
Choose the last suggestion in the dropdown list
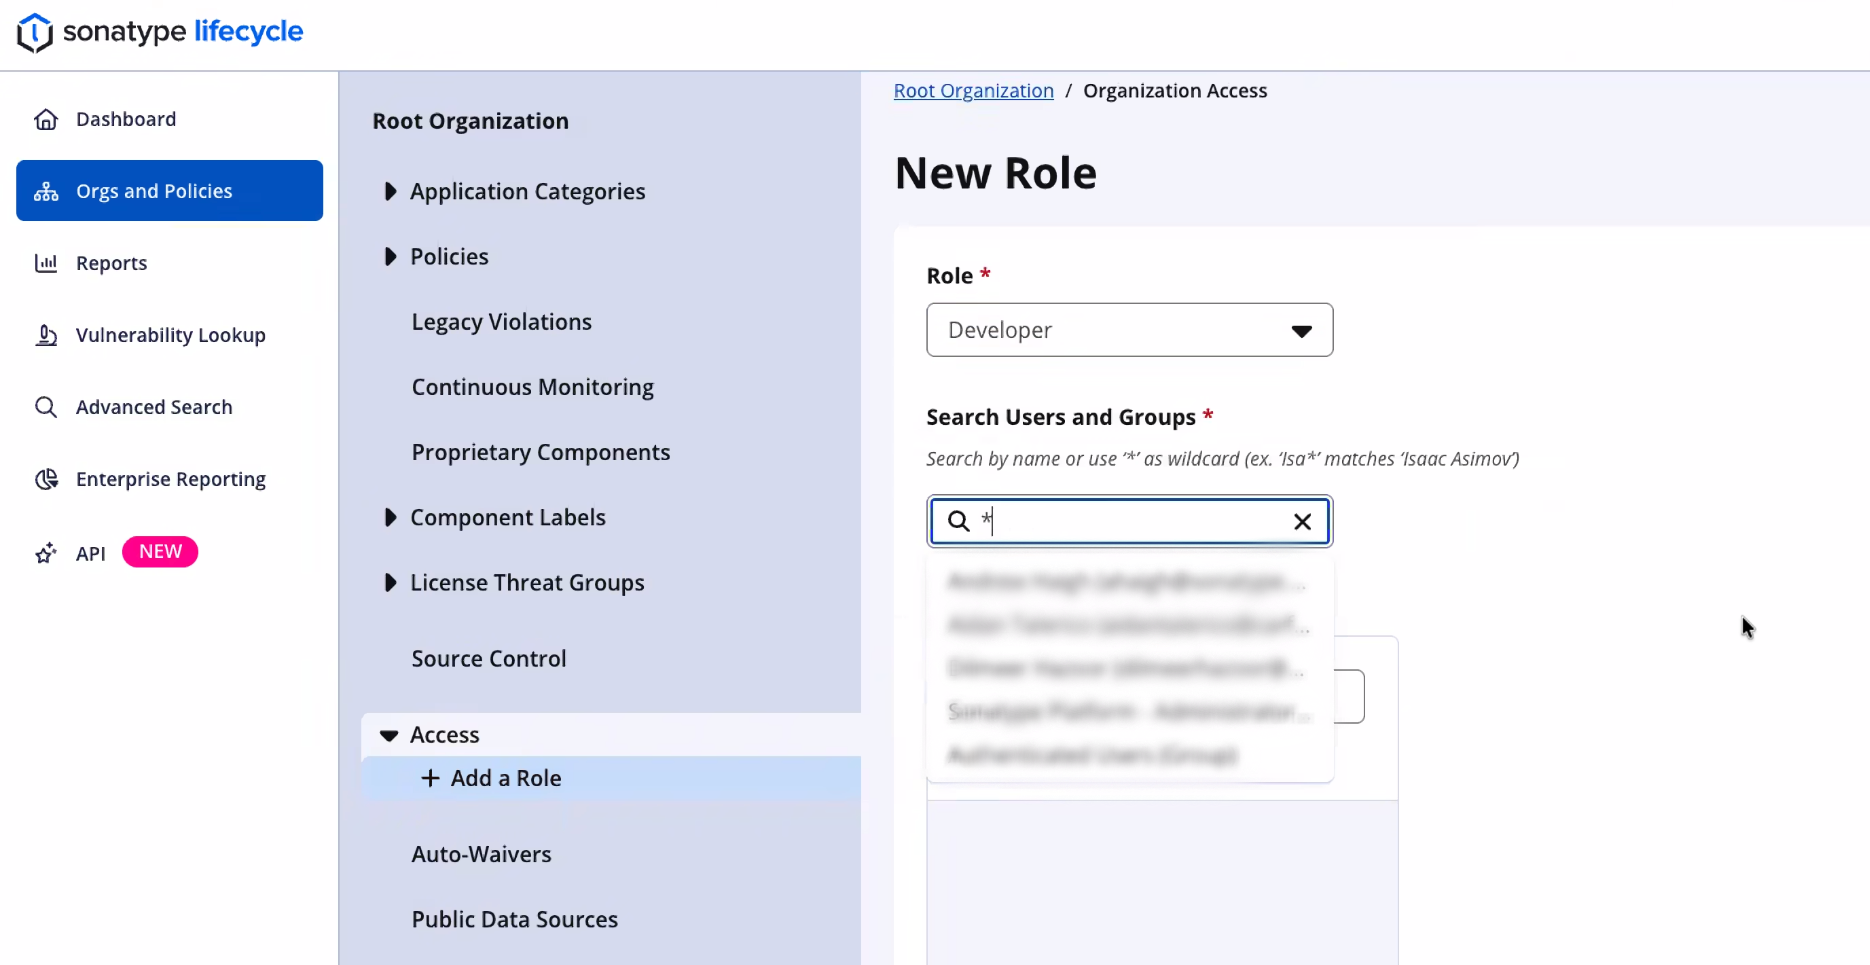[1129, 755]
